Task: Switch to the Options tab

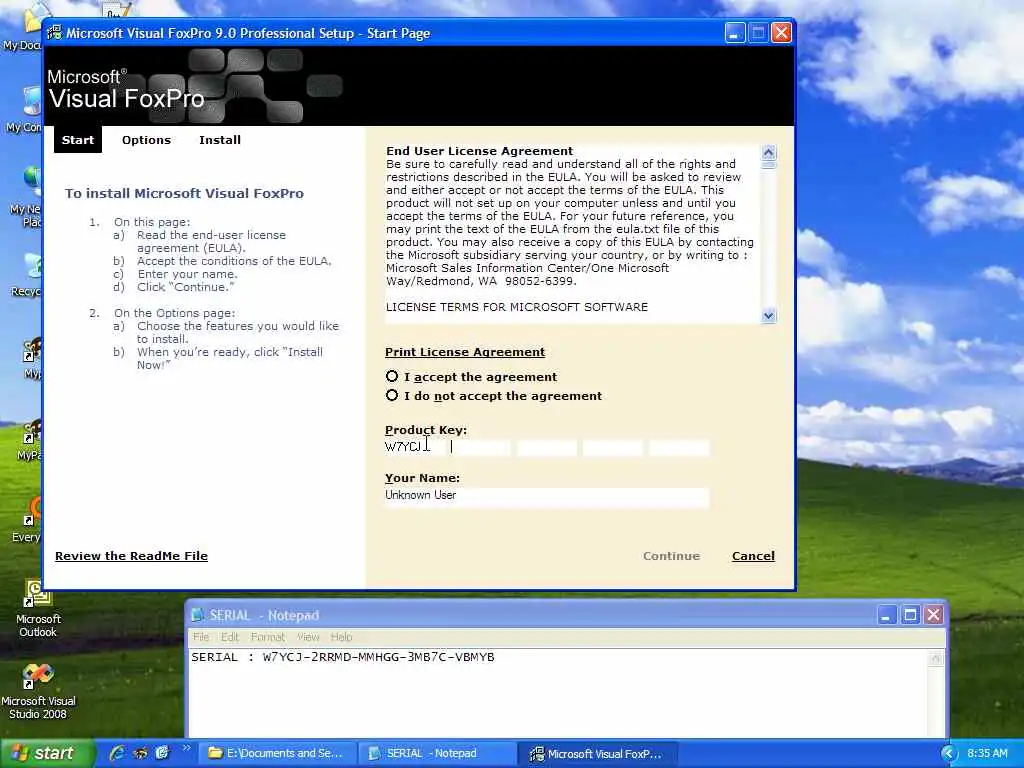Action: (x=146, y=140)
